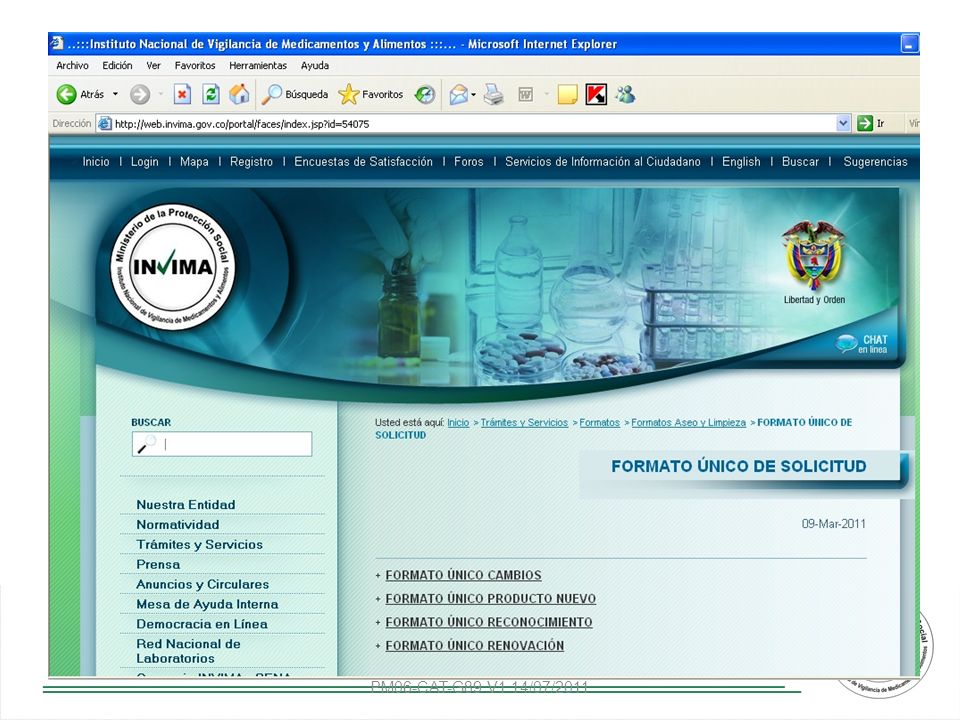
Task: Open the Registro navigation link
Action: [x=251, y=162]
